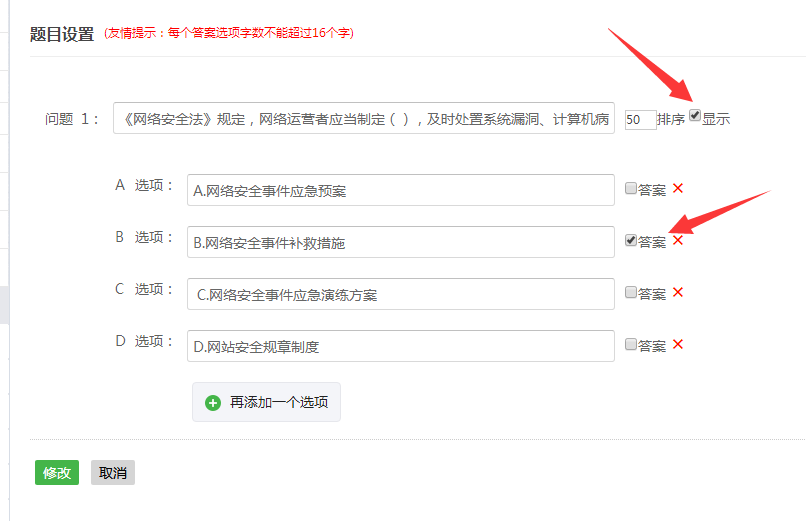Click the 再添加一个选项 button label

click(x=279, y=402)
